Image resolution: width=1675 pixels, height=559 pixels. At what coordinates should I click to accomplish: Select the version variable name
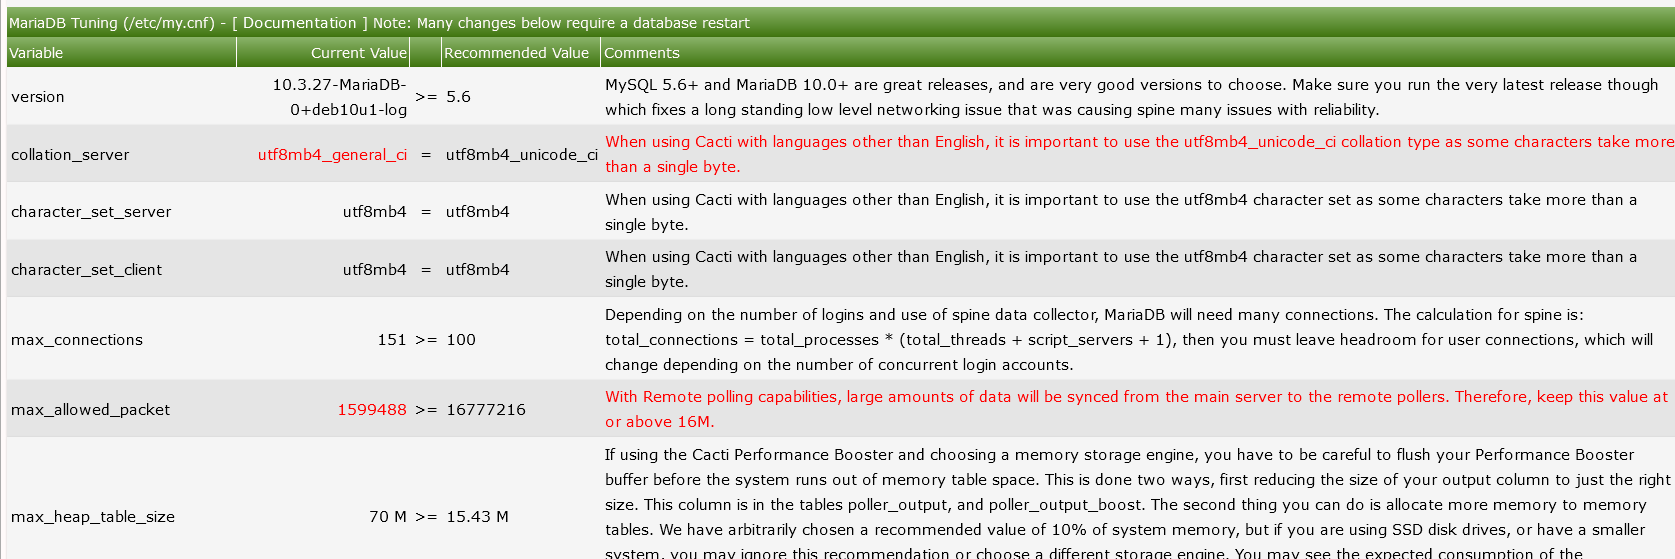(x=38, y=97)
